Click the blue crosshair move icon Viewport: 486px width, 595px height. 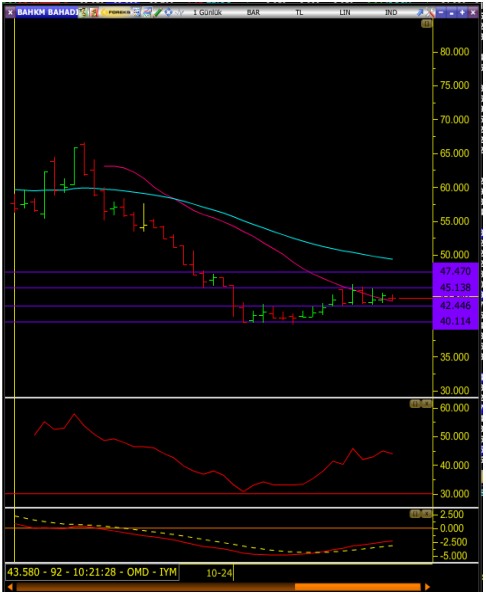tap(168, 12)
